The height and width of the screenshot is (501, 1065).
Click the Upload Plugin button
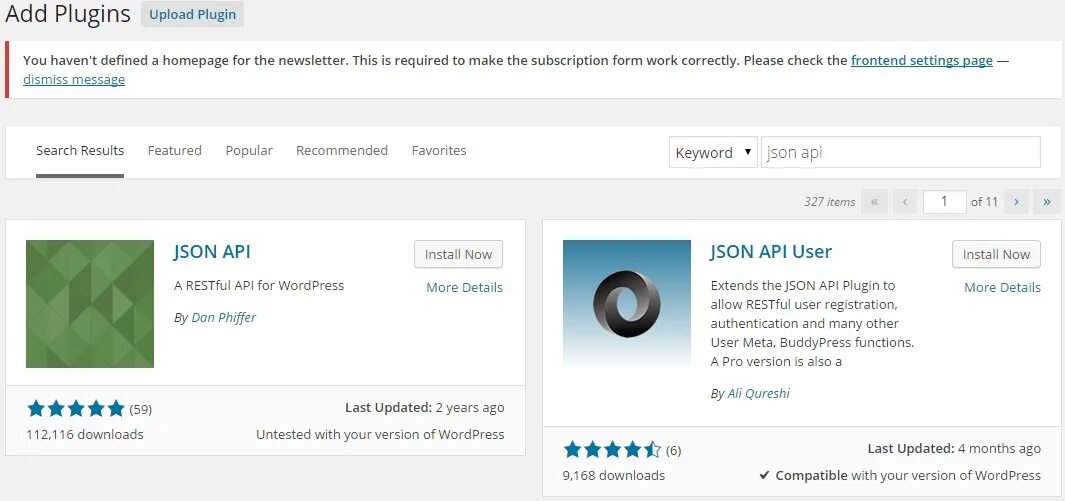[193, 14]
